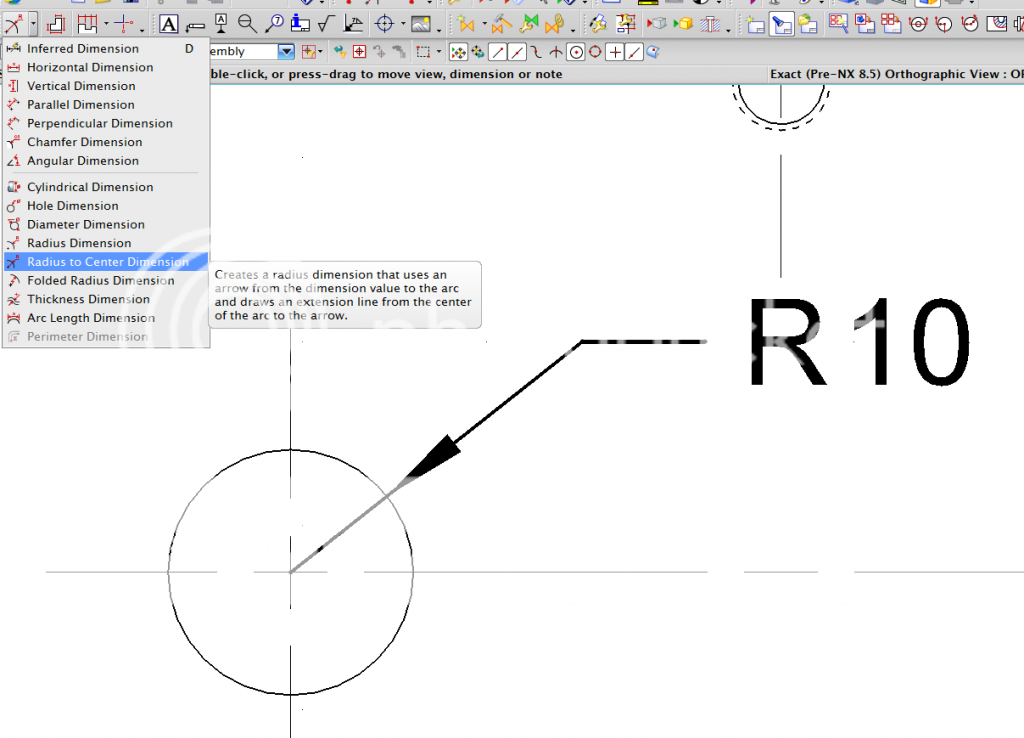Viewport: 1024px width, 738px height.
Task: Launch the View Creation Wizard icon
Action: tap(838, 25)
